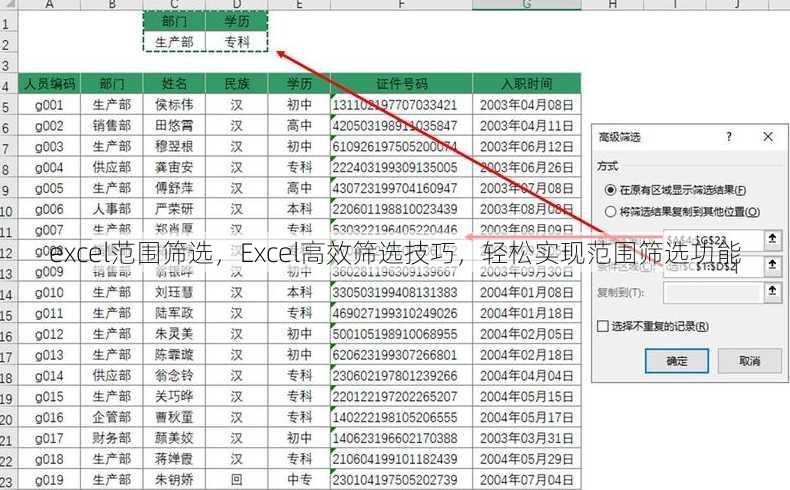Select cell g003
The height and width of the screenshot is (490, 790).
[x=49, y=147]
